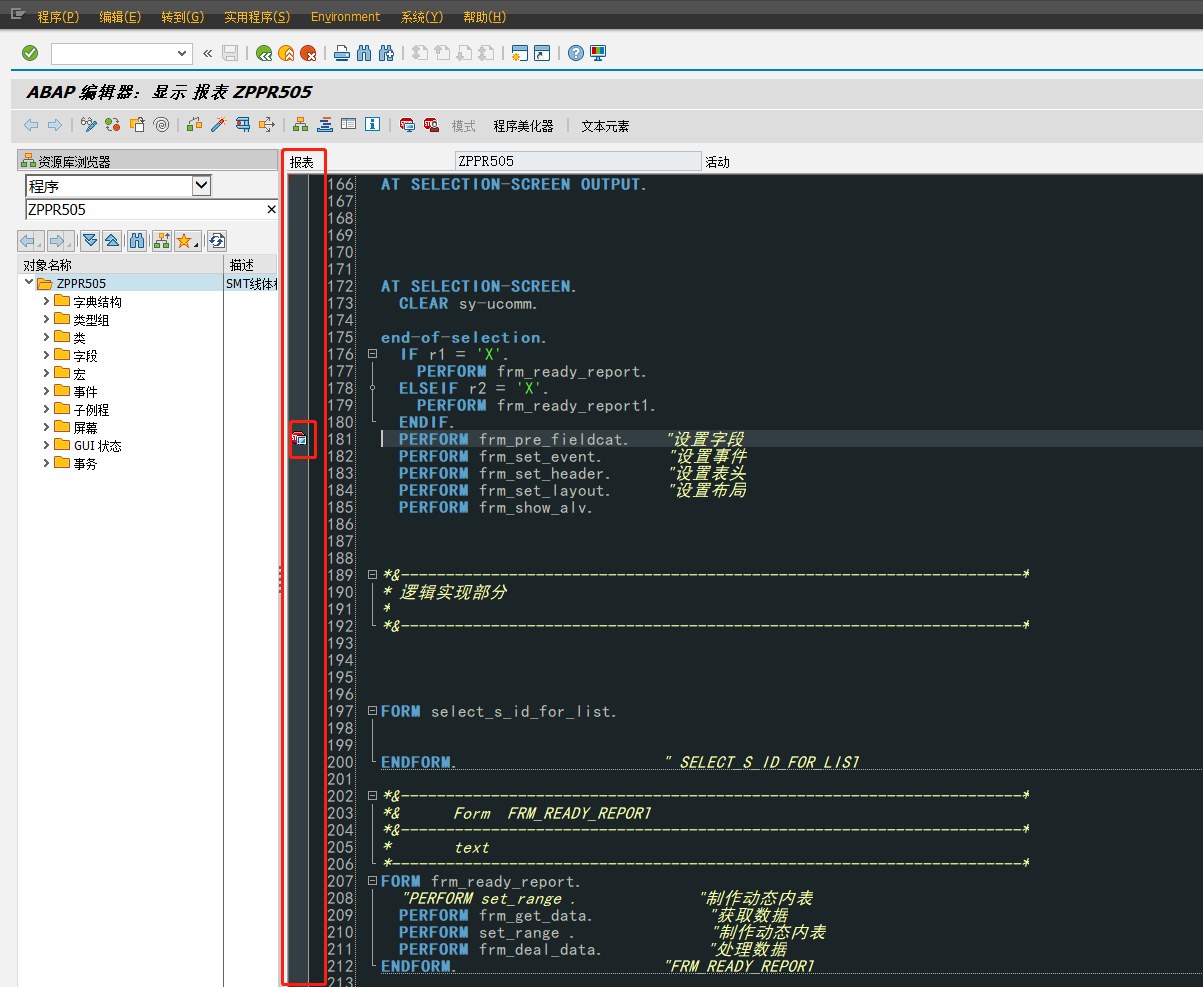Image resolution: width=1203 pixels, height=987 pixels.
Task: Click the 程序美化器 button
Action: pyautogui.click(x=523, y=126)
